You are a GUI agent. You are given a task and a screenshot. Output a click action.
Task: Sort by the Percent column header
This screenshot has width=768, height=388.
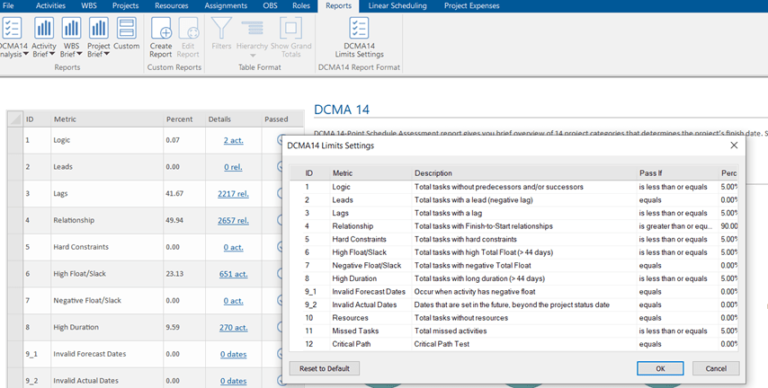point(184,119)
